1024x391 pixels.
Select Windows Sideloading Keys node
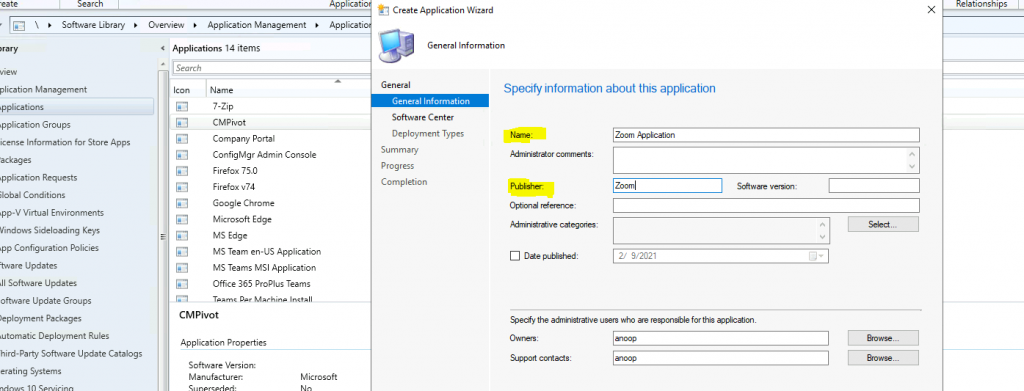50,230
